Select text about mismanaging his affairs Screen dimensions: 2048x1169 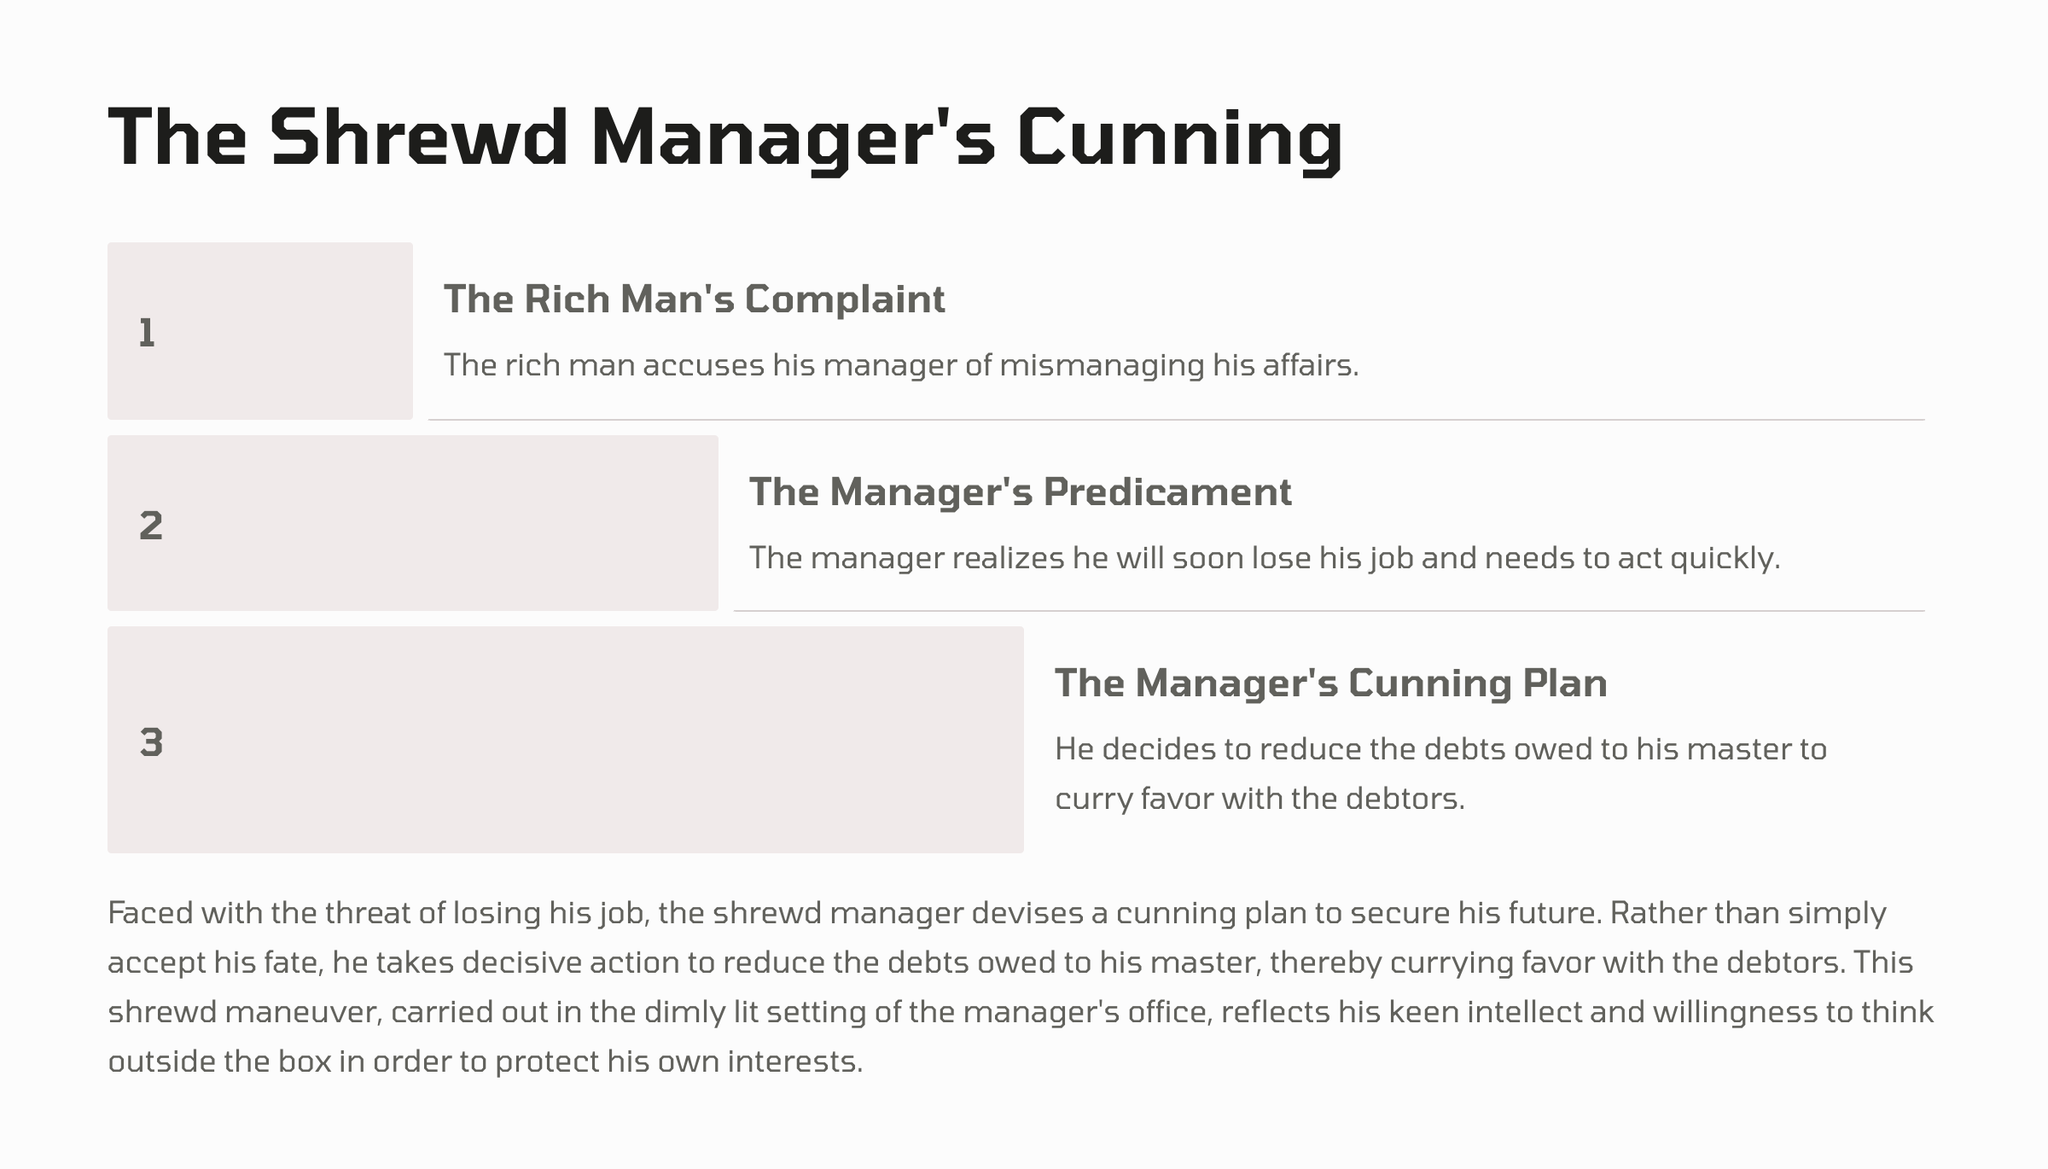pyautogui.click(x=900, y=365)
